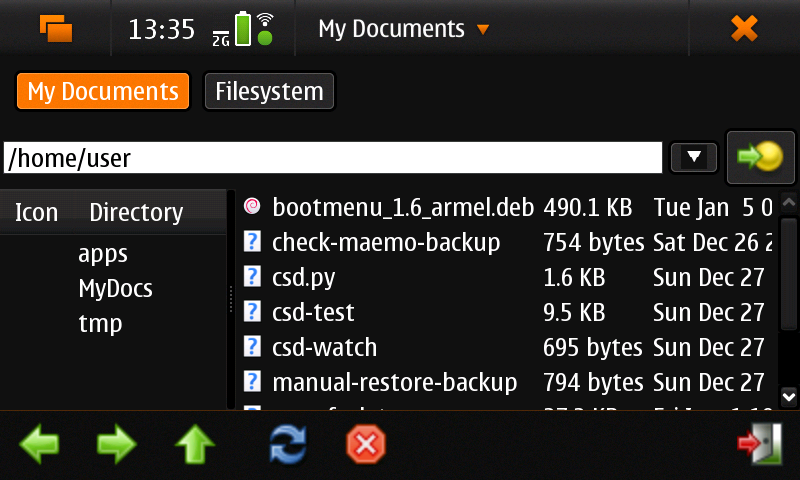Open the status area with clock
The width and height of the screenshot is (800, 480).
(202, 29)
